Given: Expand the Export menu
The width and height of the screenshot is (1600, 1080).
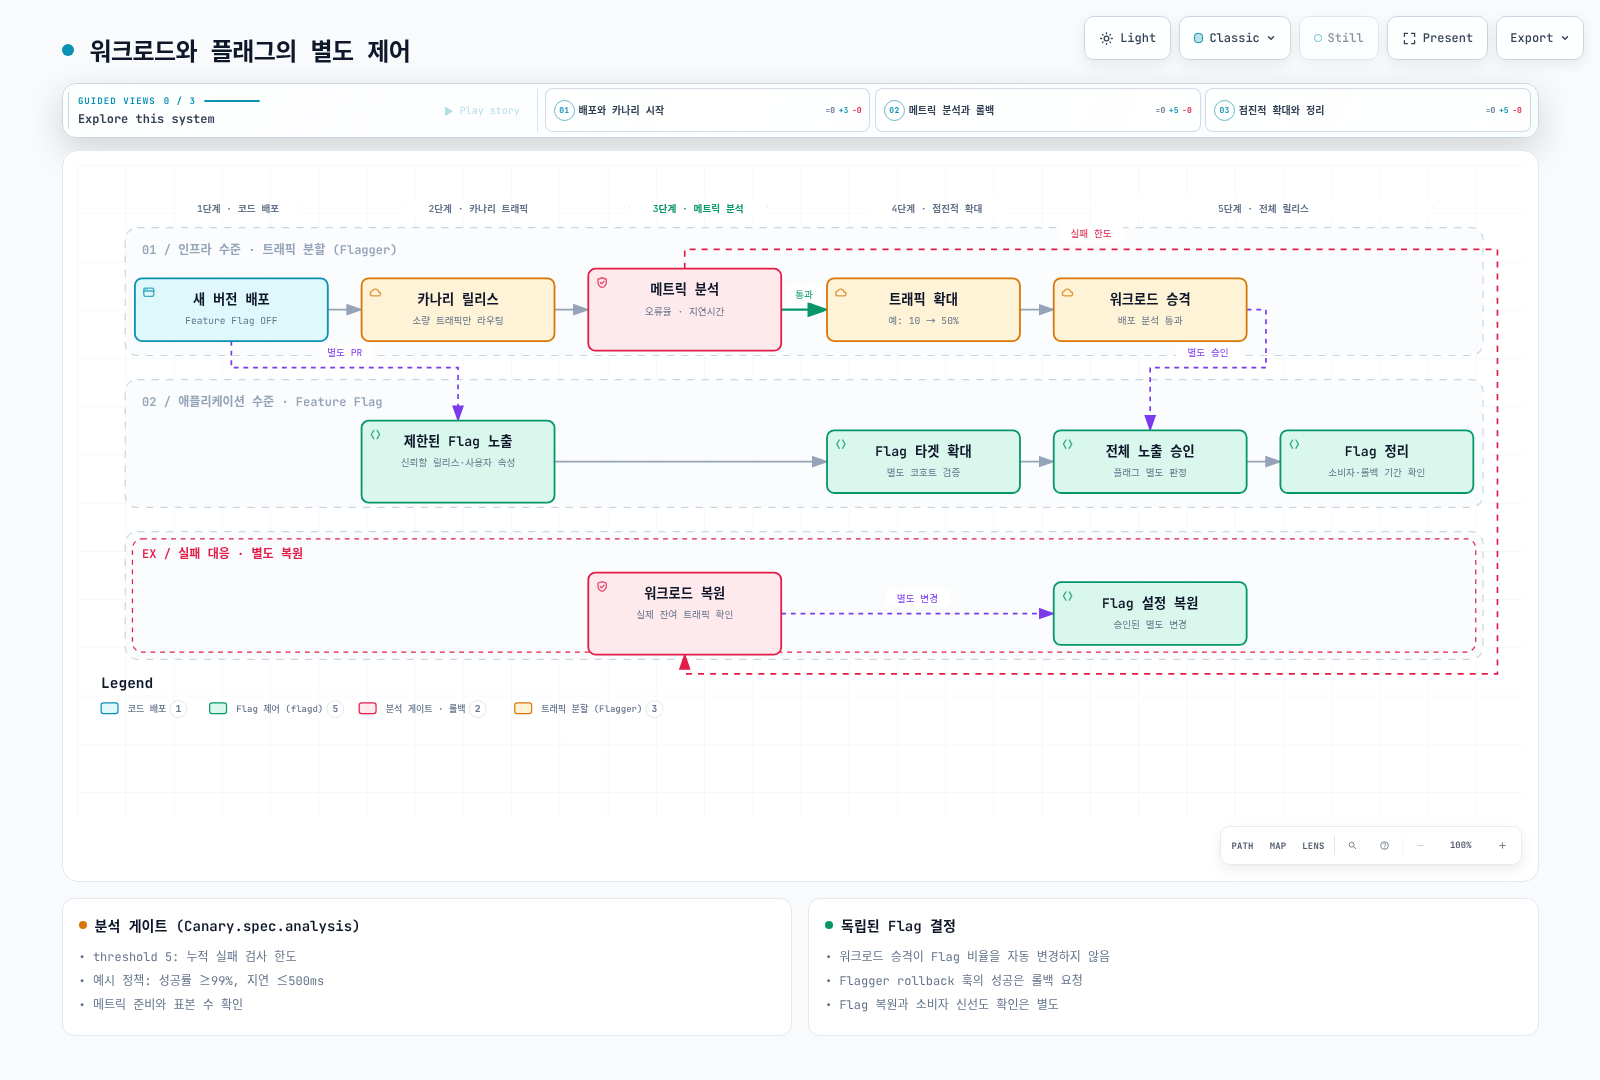Looking at the screenshot, I should coord(1539,38).
